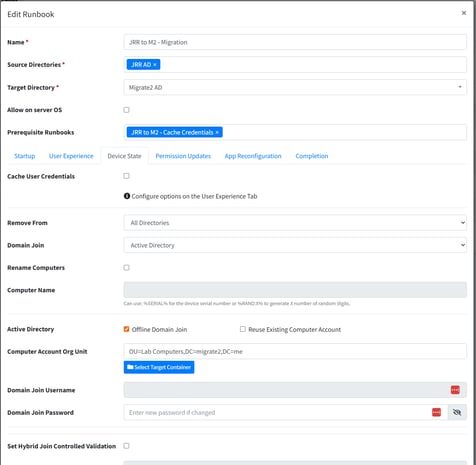The height and width of the screenshot is (465, 476).
Task: Click the info icon beside Configure options text
Action: pos(127,196)
